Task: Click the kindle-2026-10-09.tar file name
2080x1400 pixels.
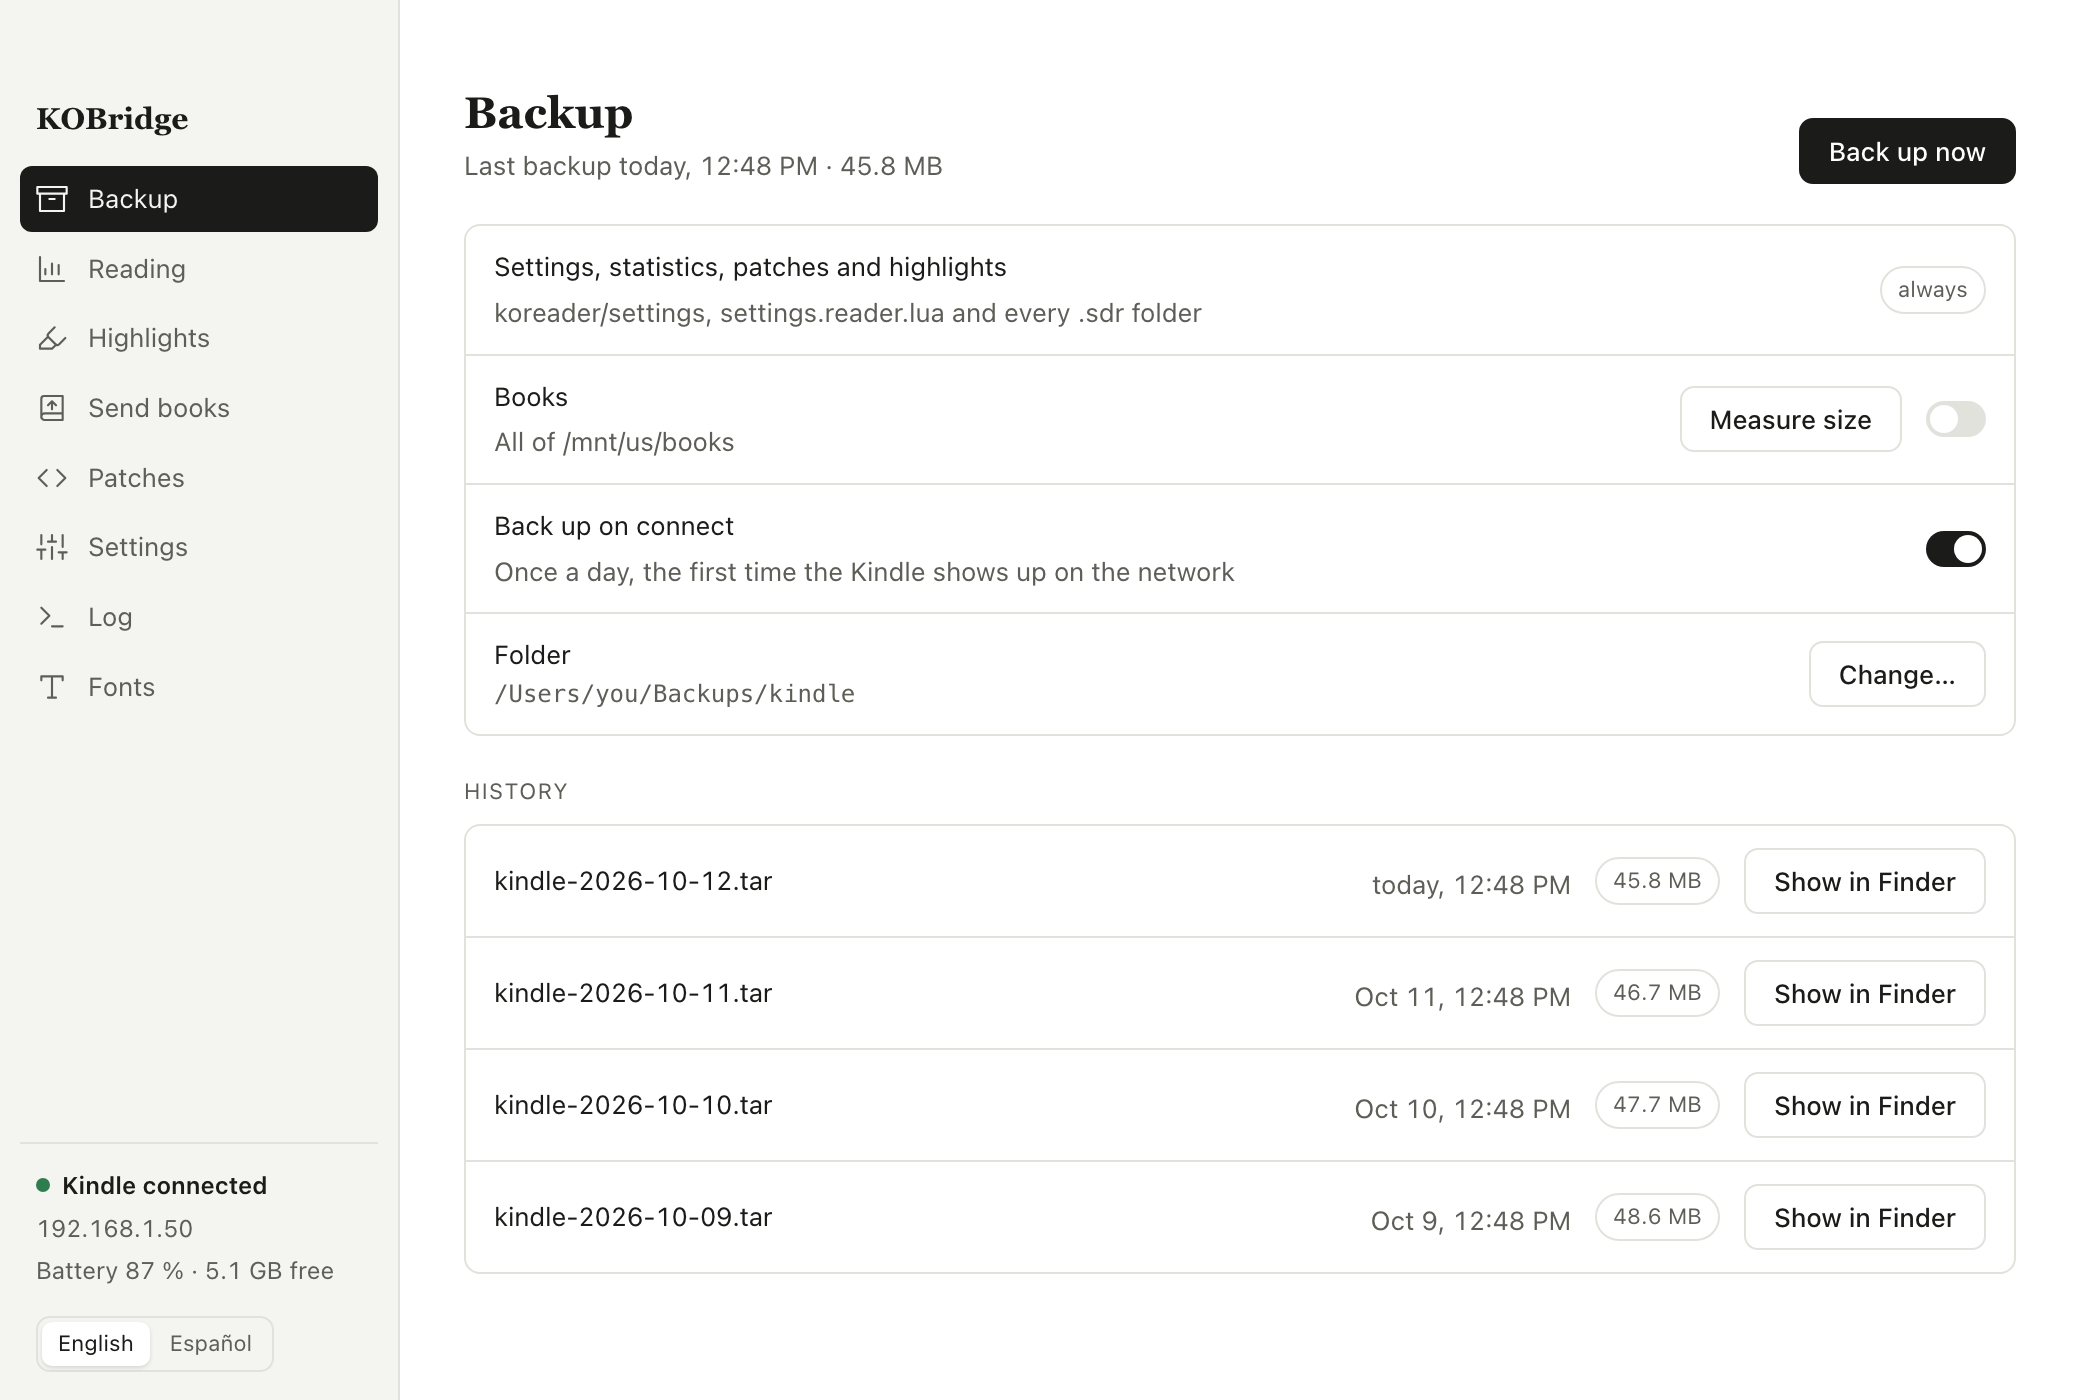Action: click(x=633, y=1217)
